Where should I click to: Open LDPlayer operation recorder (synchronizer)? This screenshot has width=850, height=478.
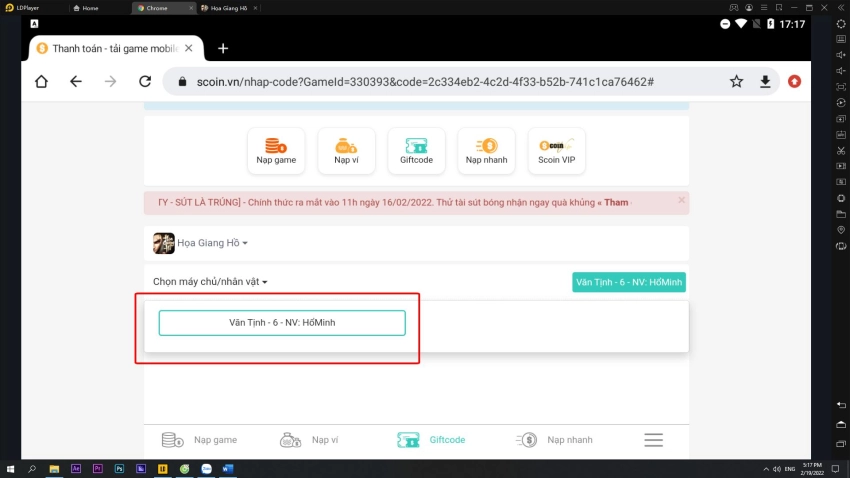click(x=841, y=103)
